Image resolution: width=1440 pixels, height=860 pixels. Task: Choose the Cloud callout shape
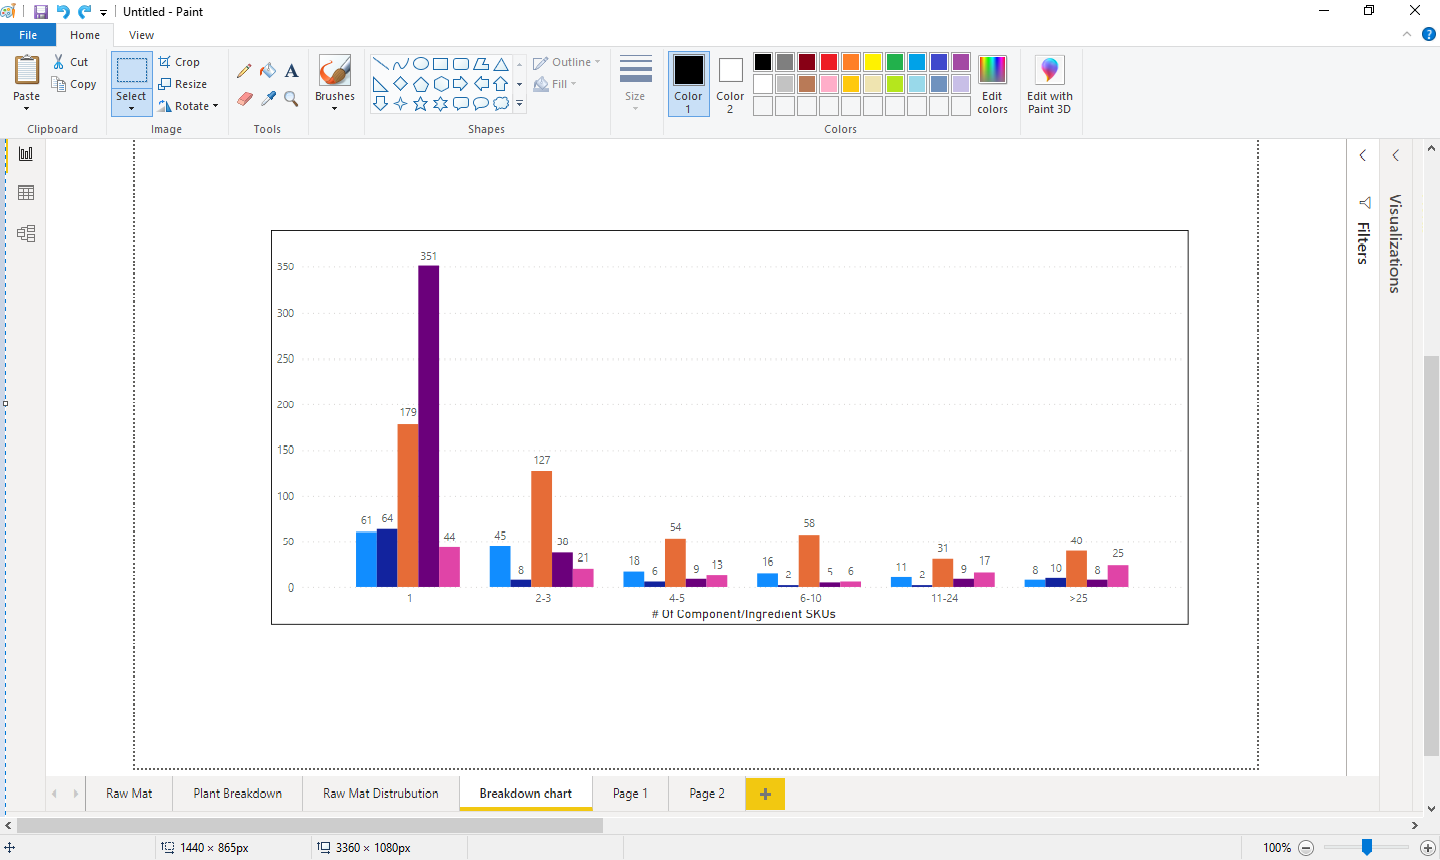(x=501, y=103)
